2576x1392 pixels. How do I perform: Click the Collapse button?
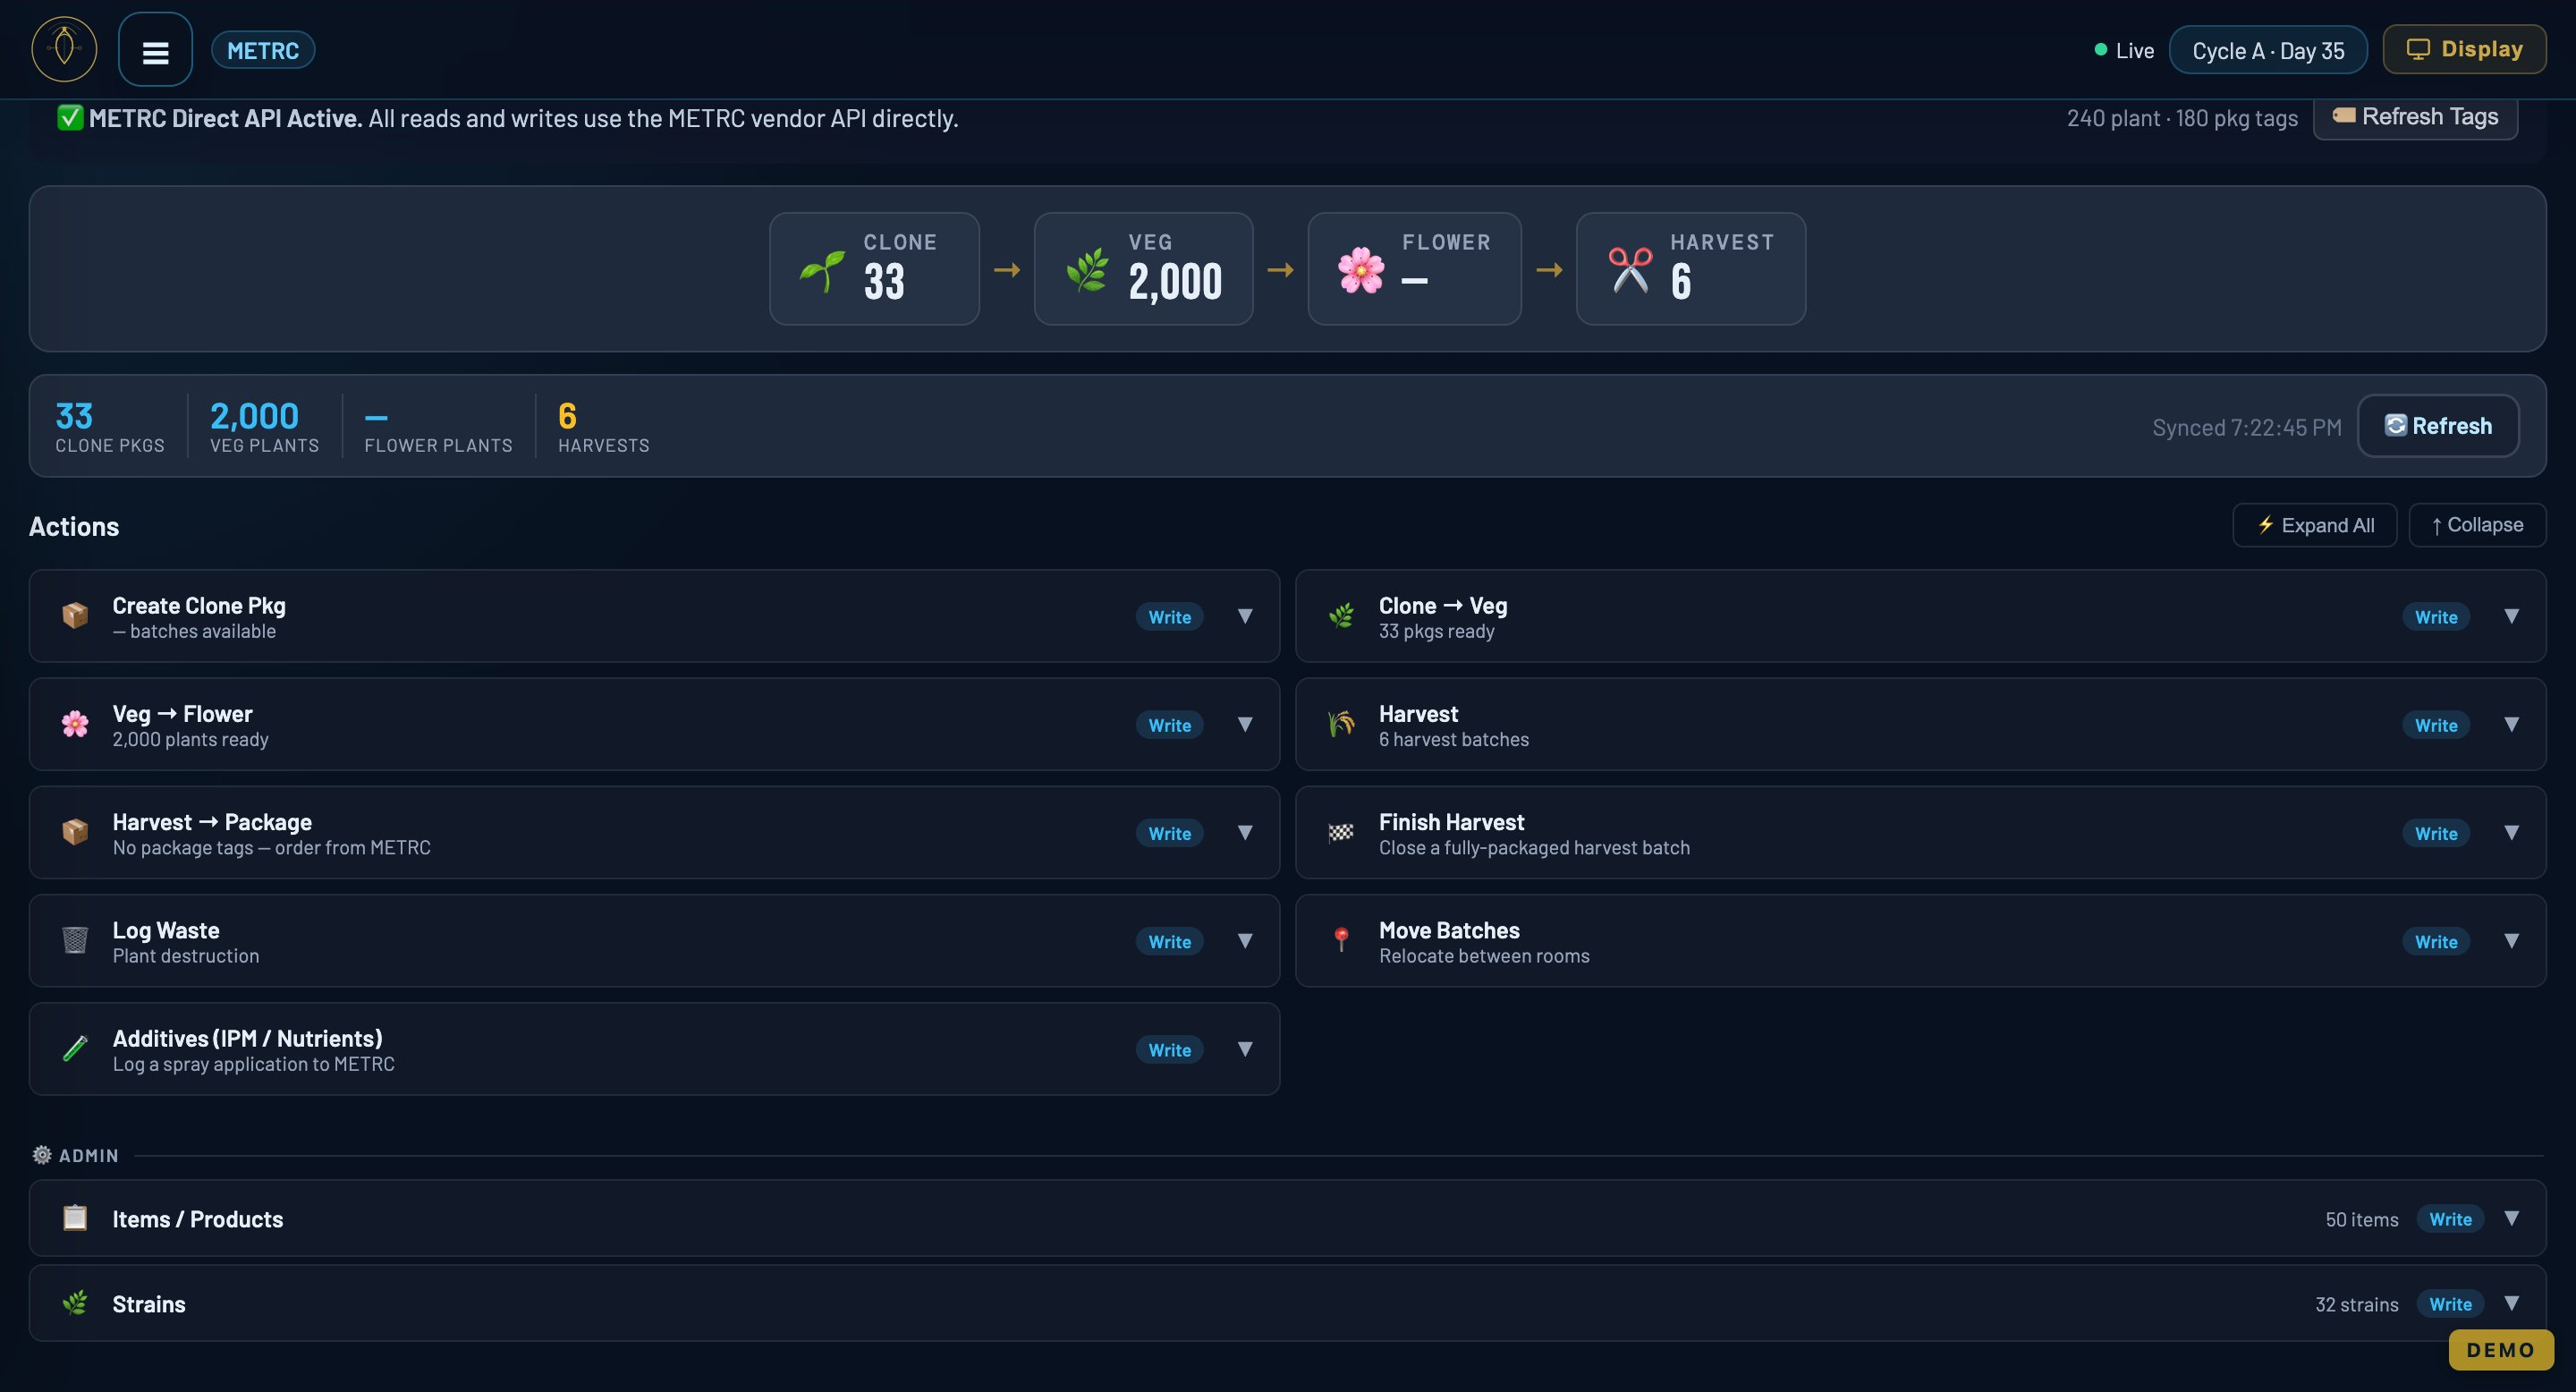point(2477,525)
